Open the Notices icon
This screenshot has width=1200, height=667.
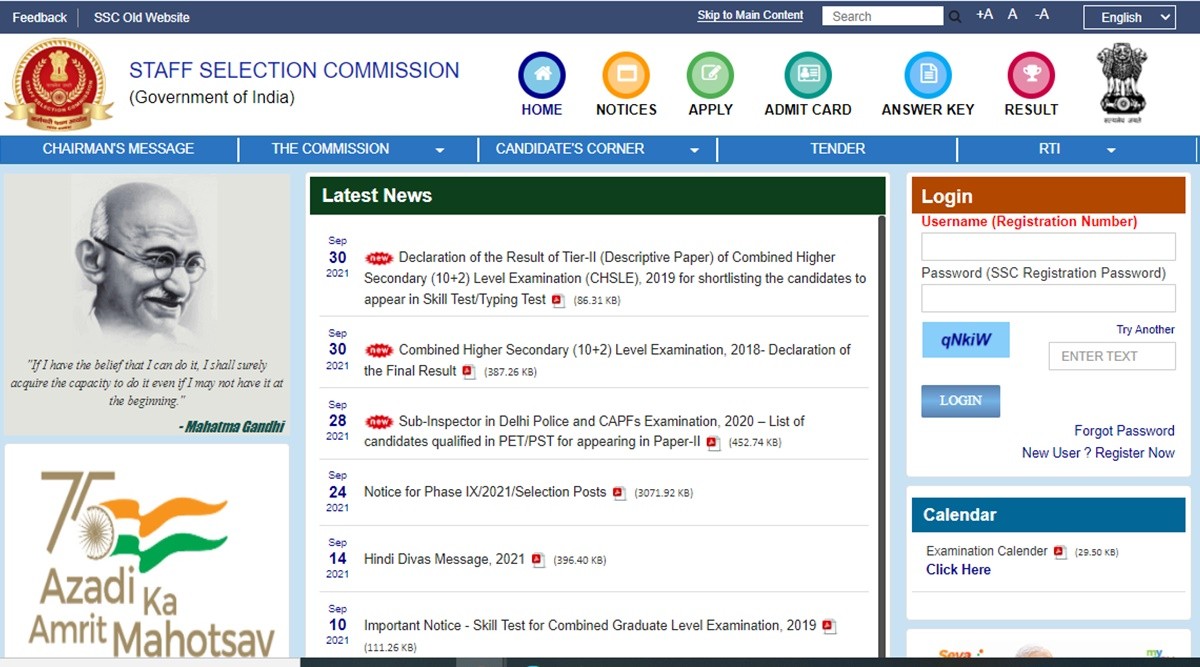click(x=626, y=75)
